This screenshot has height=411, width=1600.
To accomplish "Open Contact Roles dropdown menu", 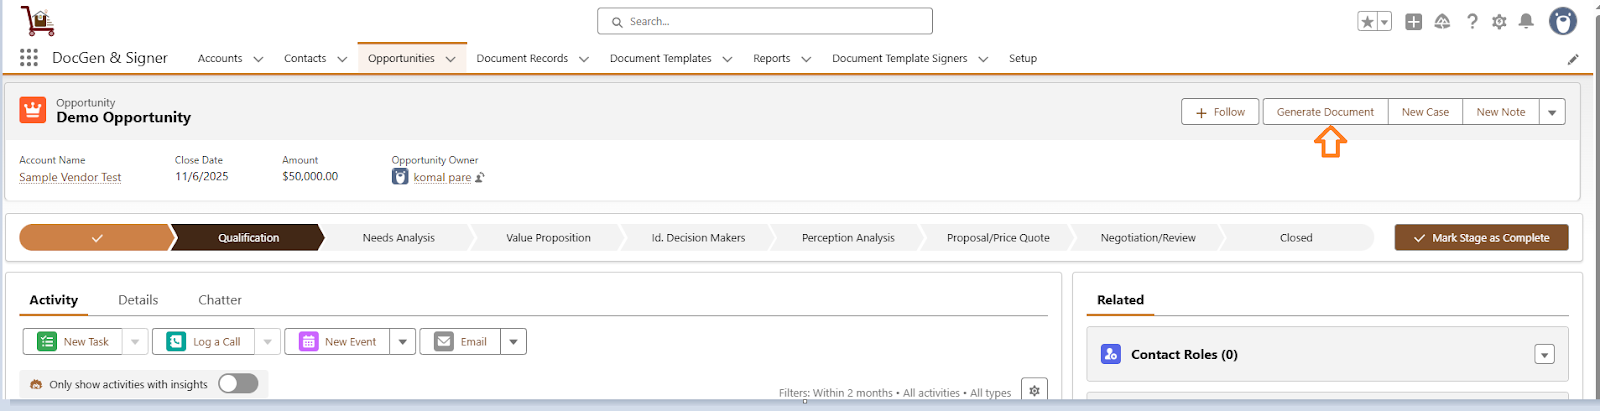I will [x=1544, y=355].
